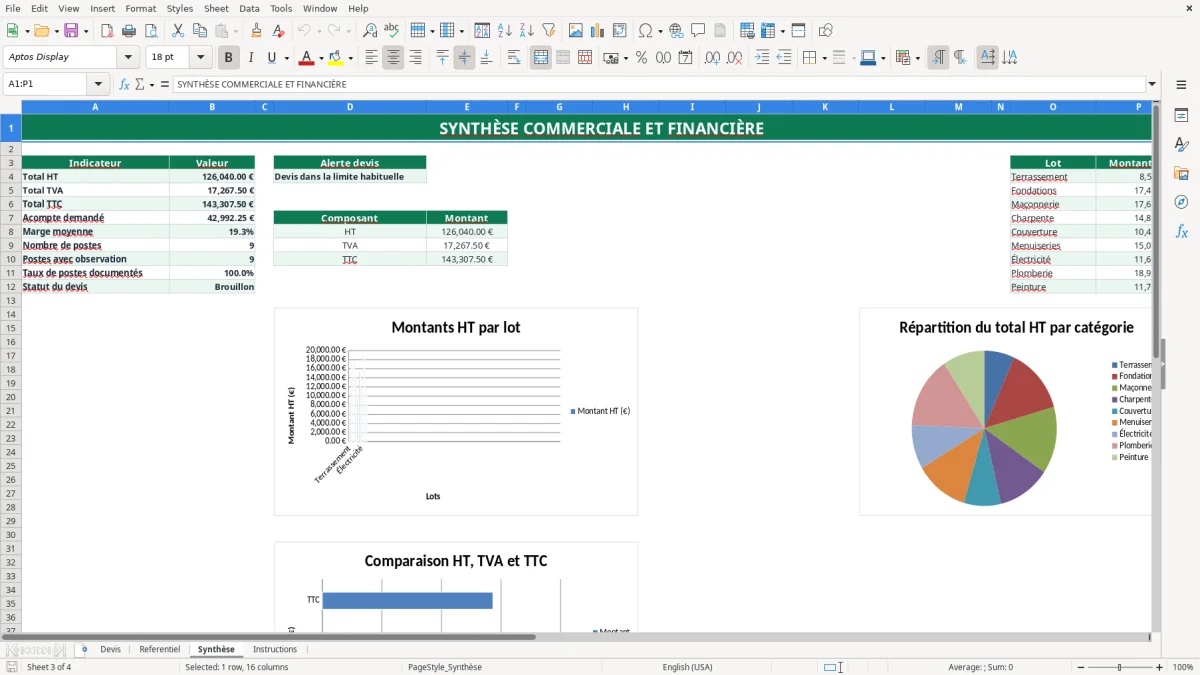The width and height of the screenshot is (1200, 675).
Task: Insert a pivot table via the toolbar icon
Action: (x=620, y=31)
